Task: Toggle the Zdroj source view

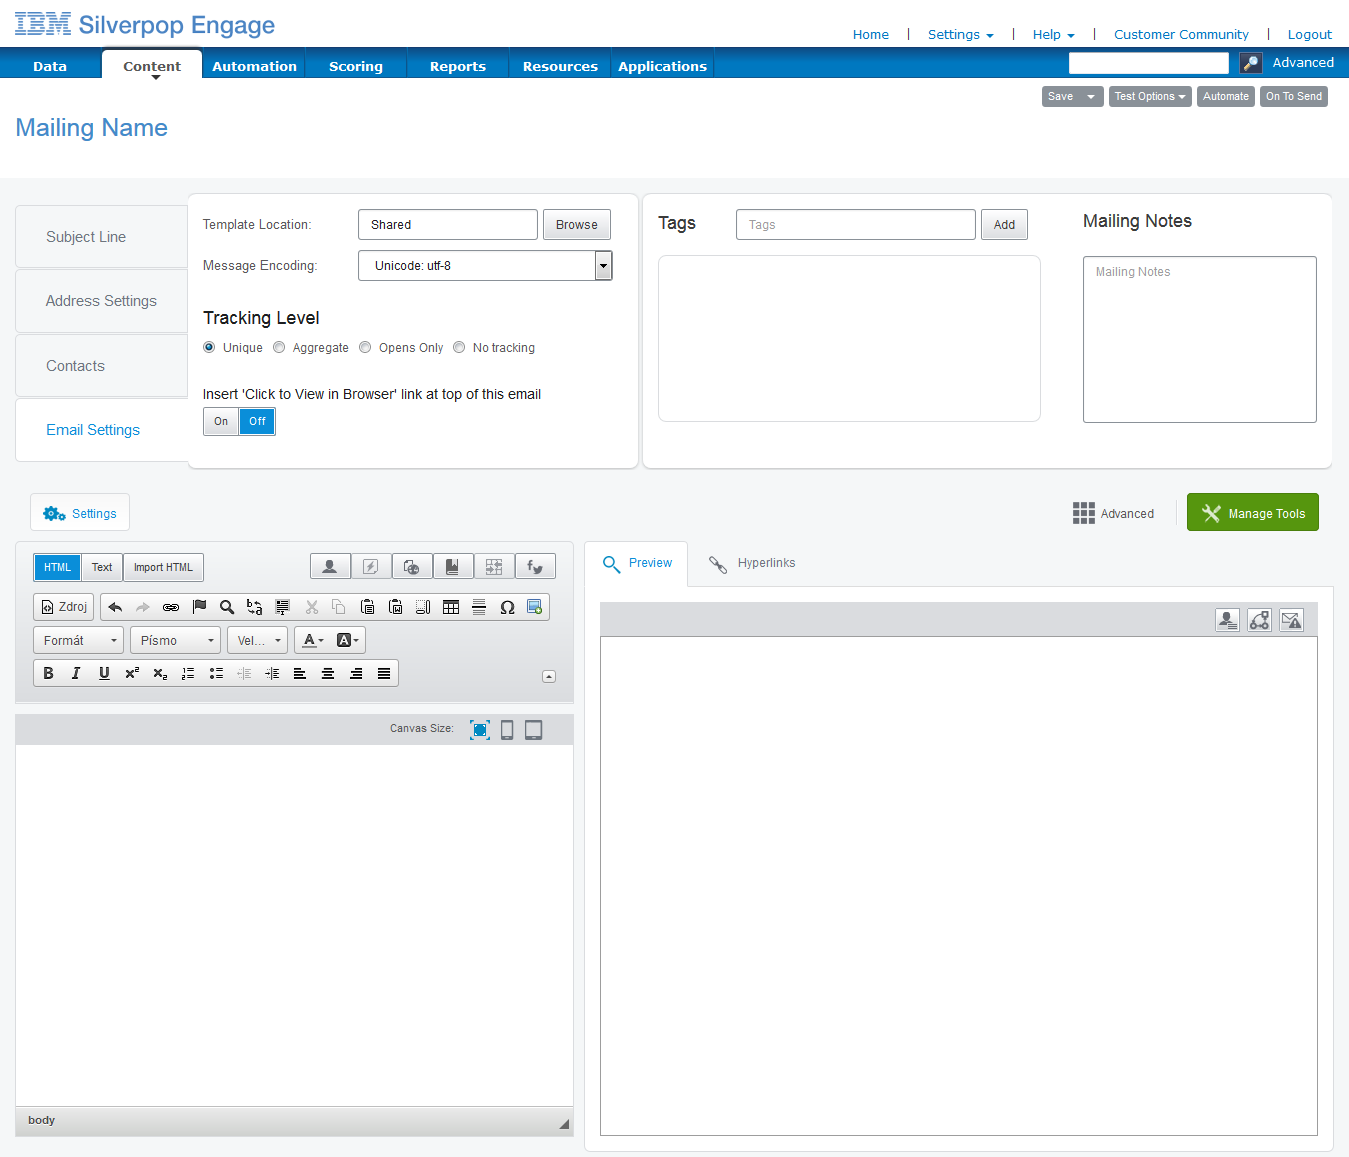Action: tap(63, 607)
